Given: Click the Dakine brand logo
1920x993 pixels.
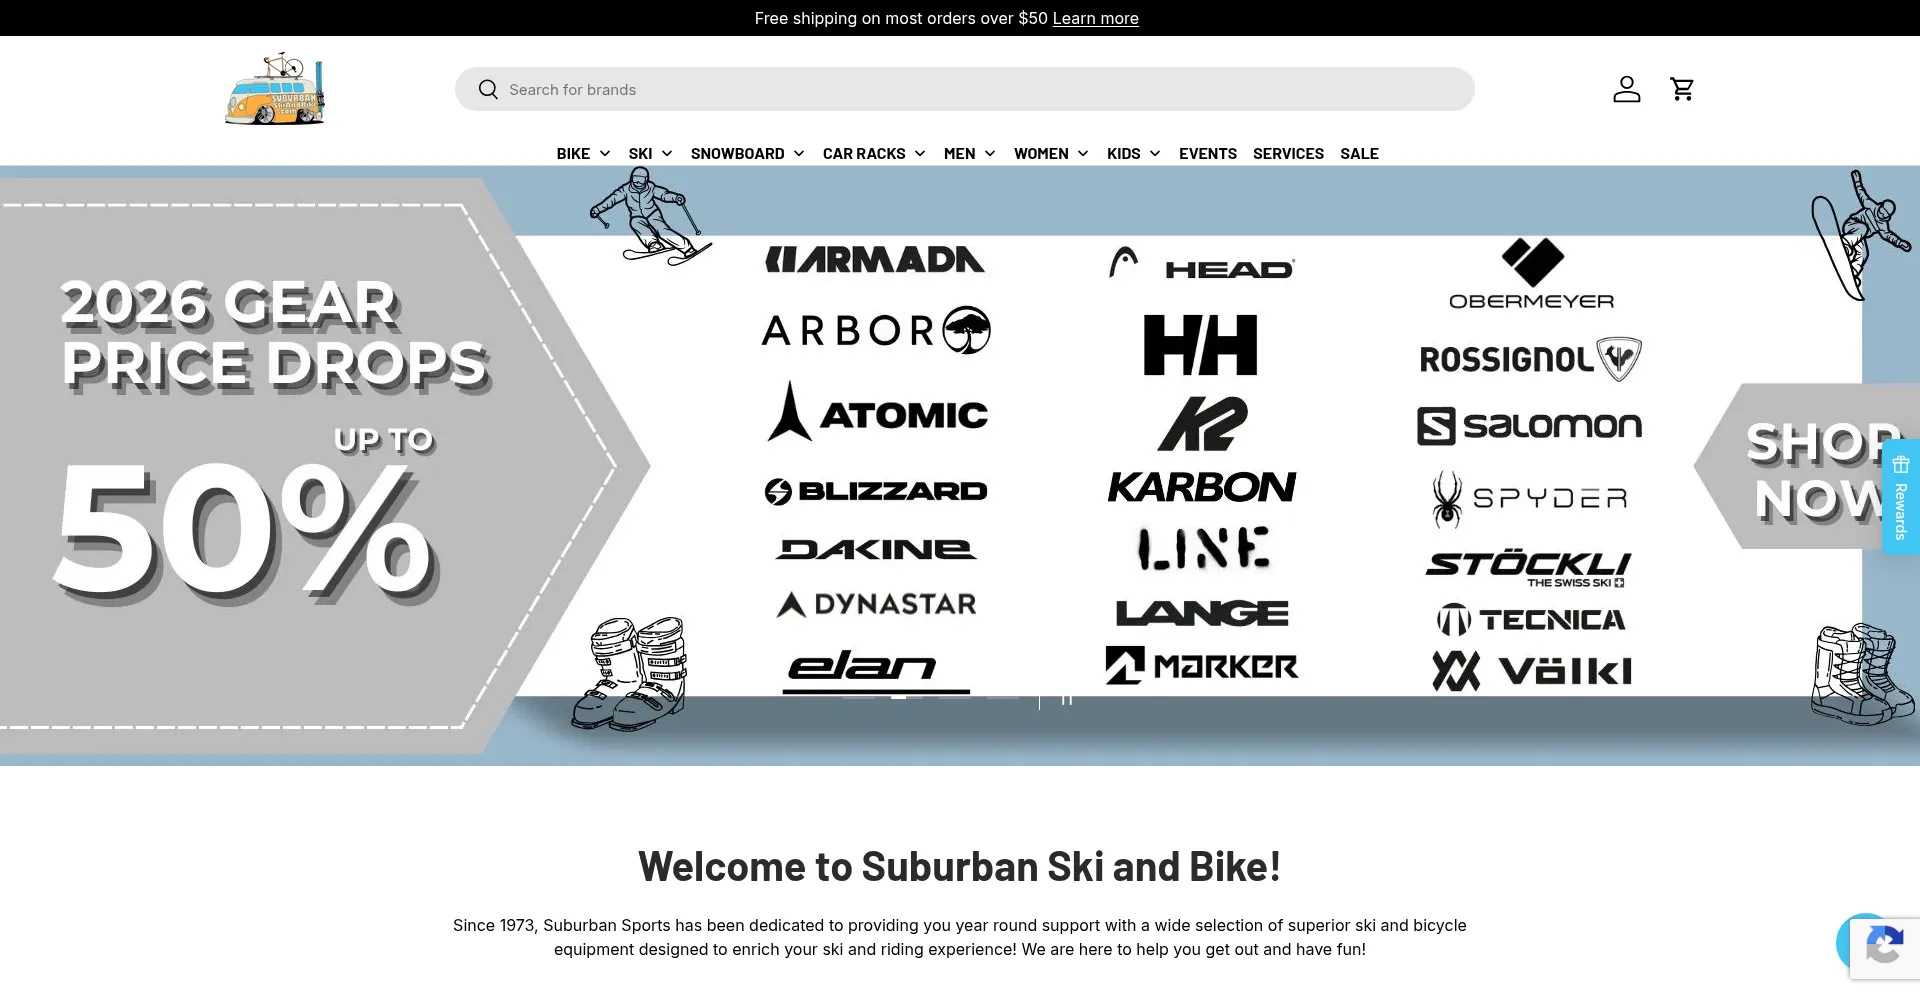Looking at the screenshot, I should pyautogui.click(x=876, y=549).
